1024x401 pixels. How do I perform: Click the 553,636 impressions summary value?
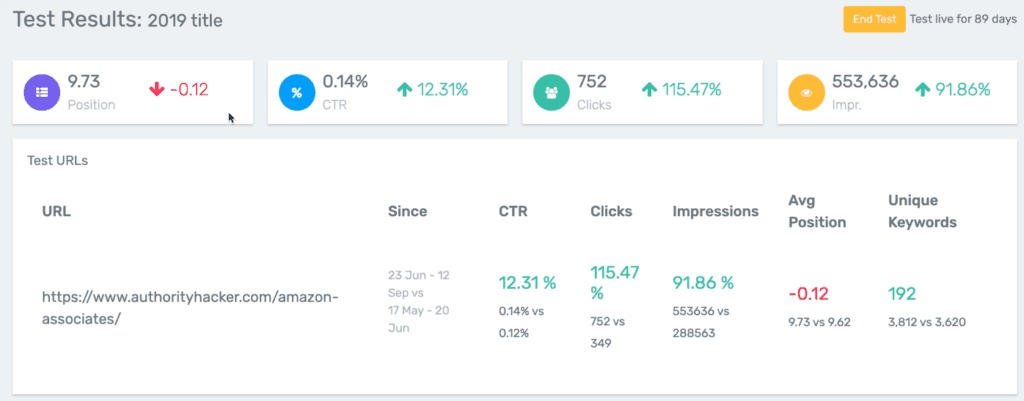coord(865,81)
